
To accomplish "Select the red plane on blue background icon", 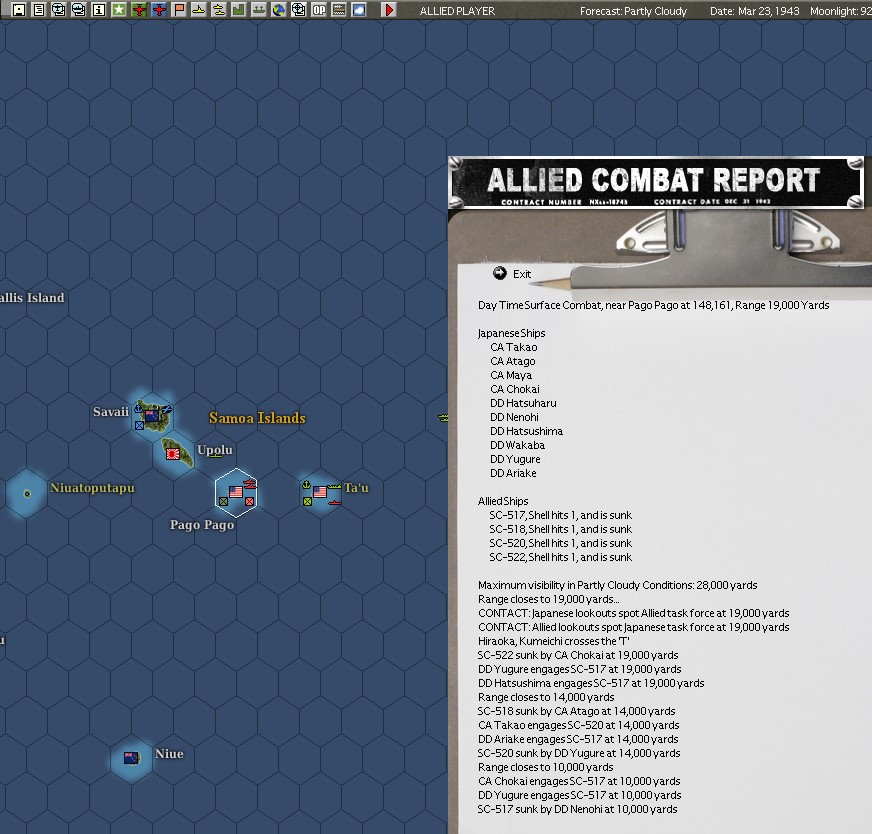I will coord(159,9).
